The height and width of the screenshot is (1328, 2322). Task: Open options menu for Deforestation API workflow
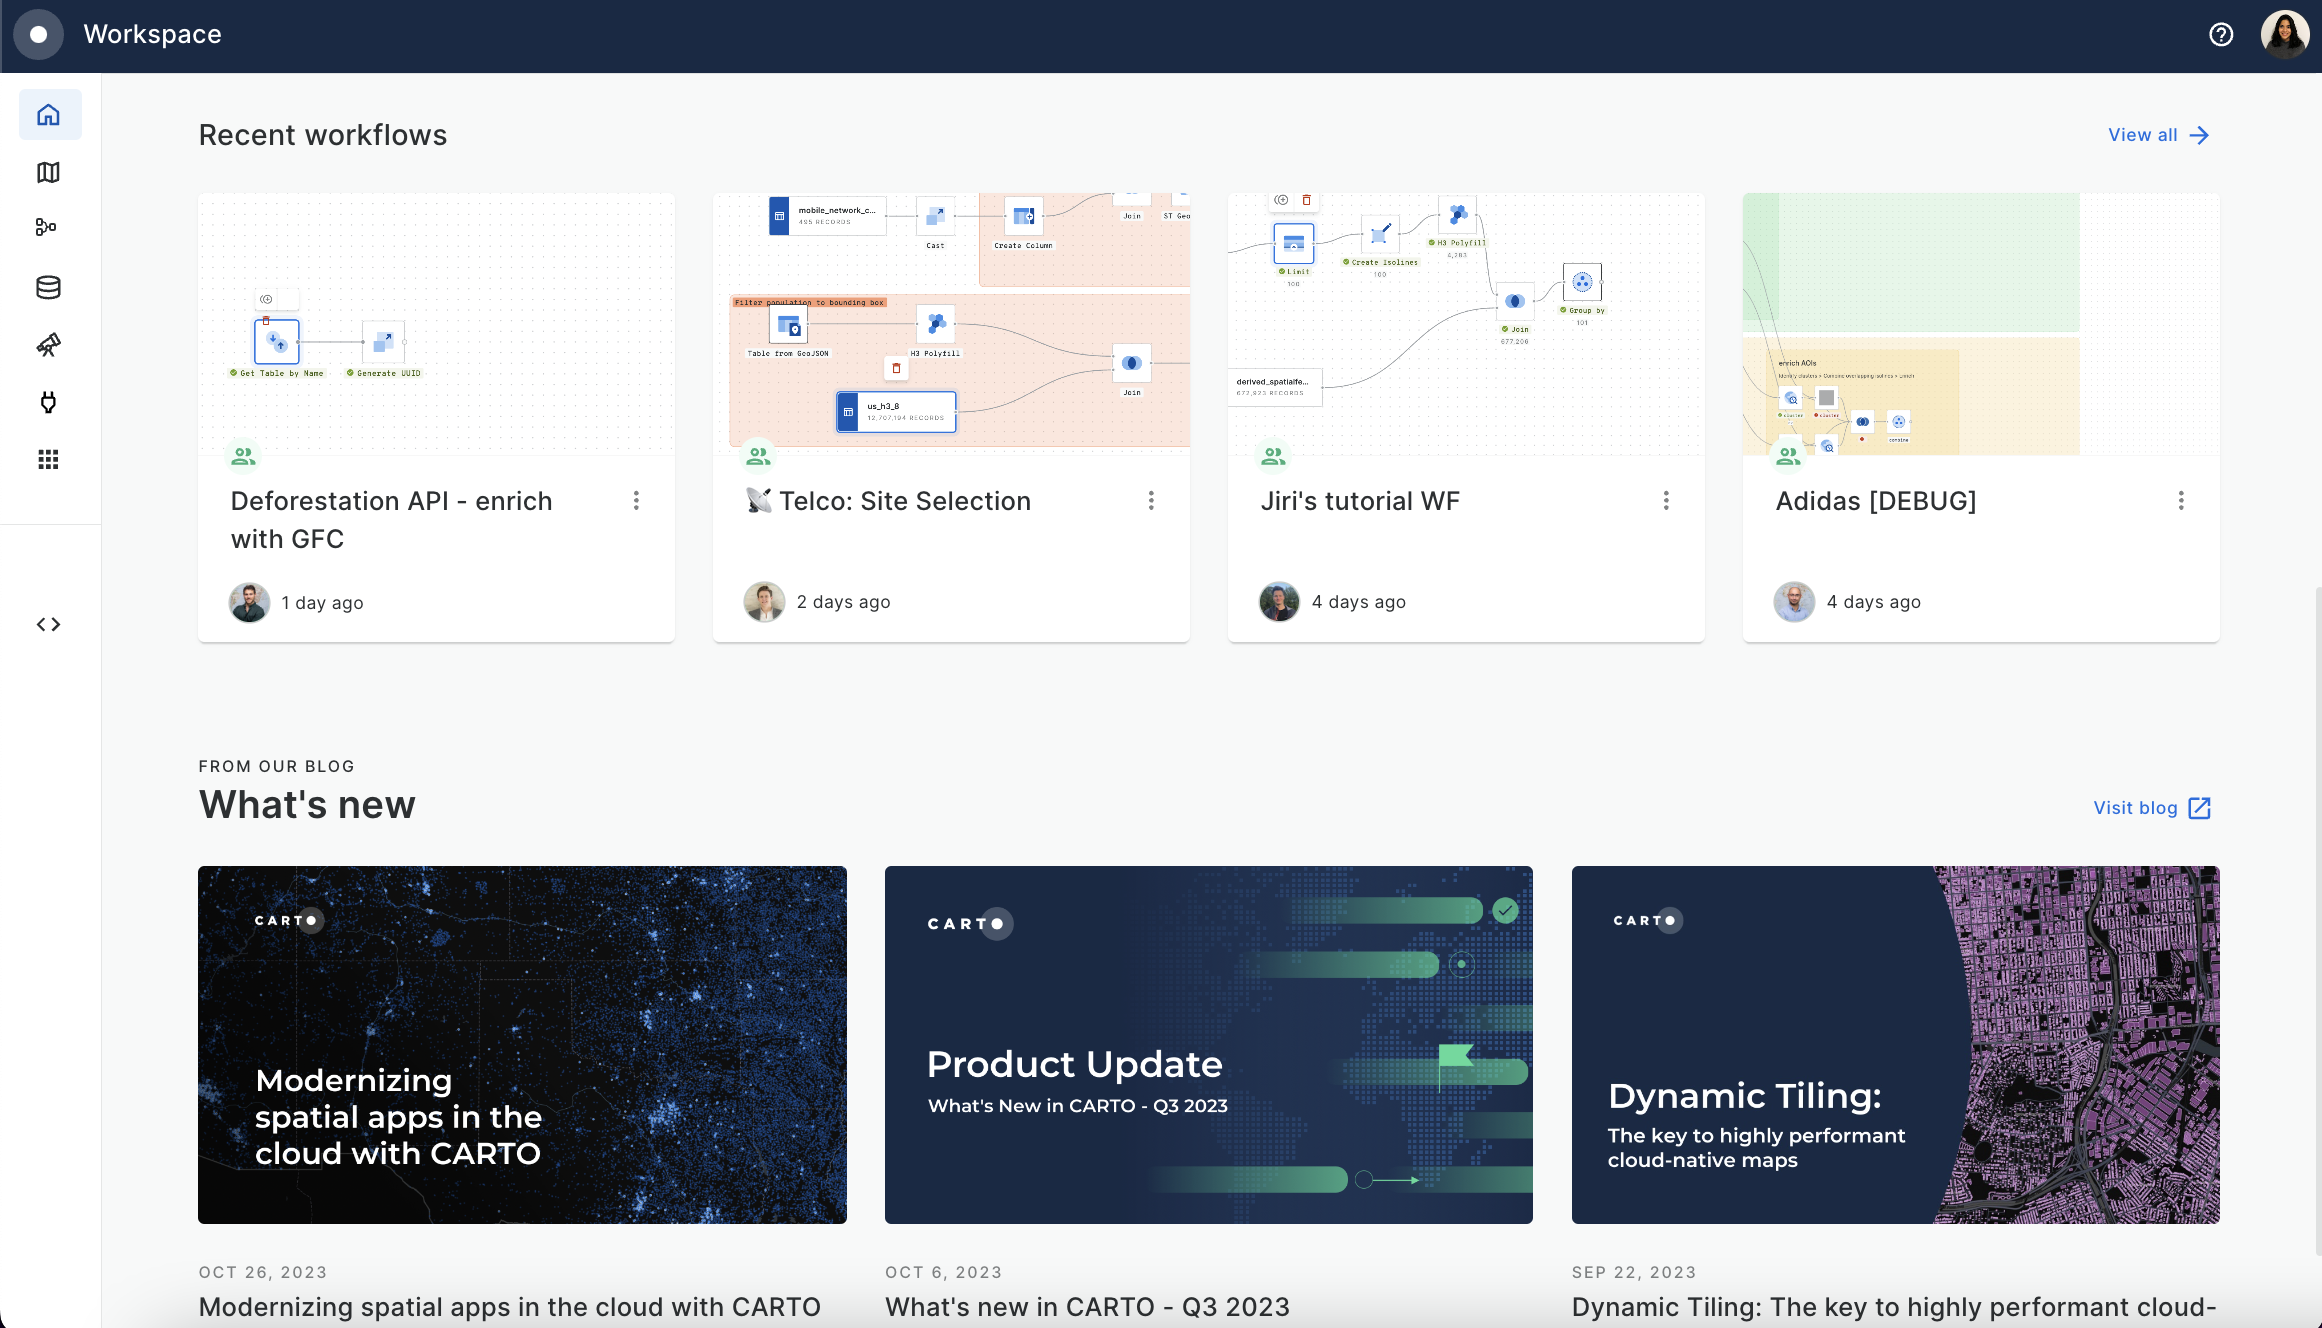tap(636, 500)
